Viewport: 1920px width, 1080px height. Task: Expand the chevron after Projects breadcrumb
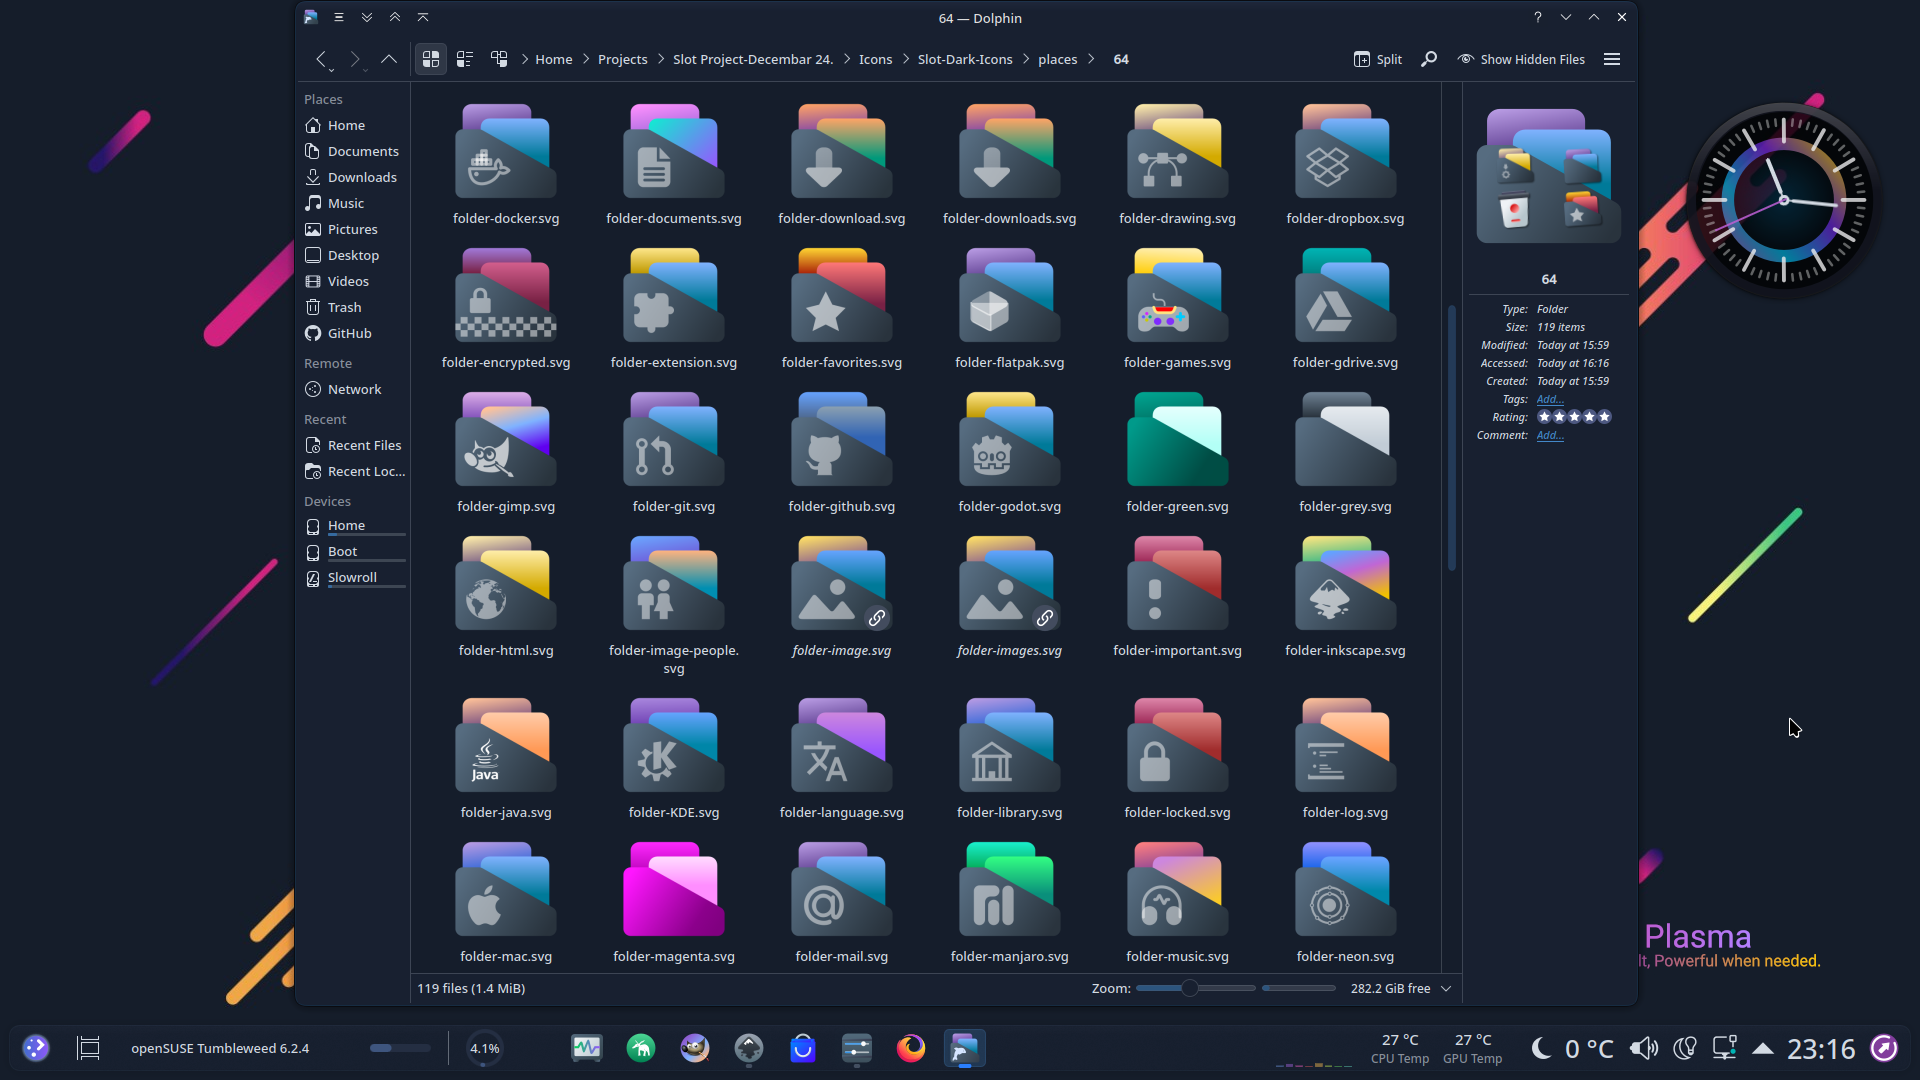(660, 59)
